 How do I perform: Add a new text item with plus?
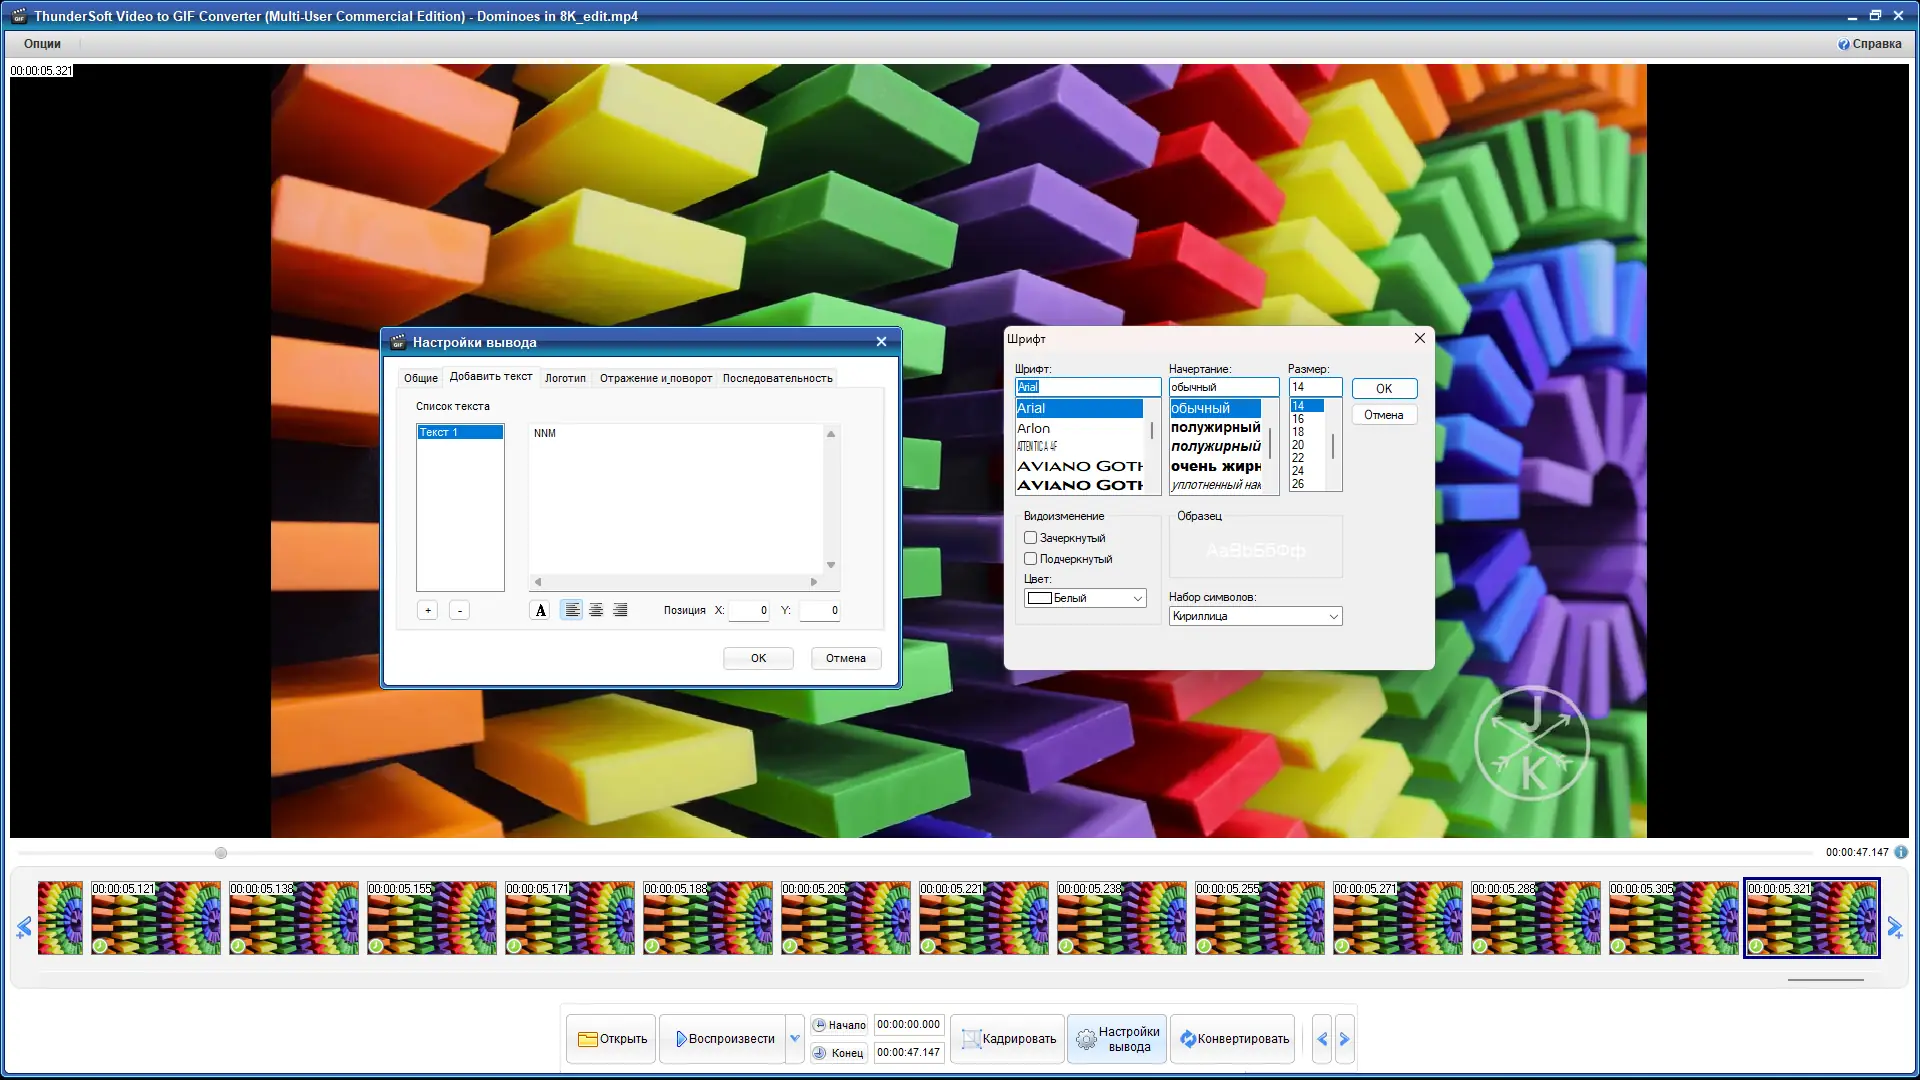428,610
